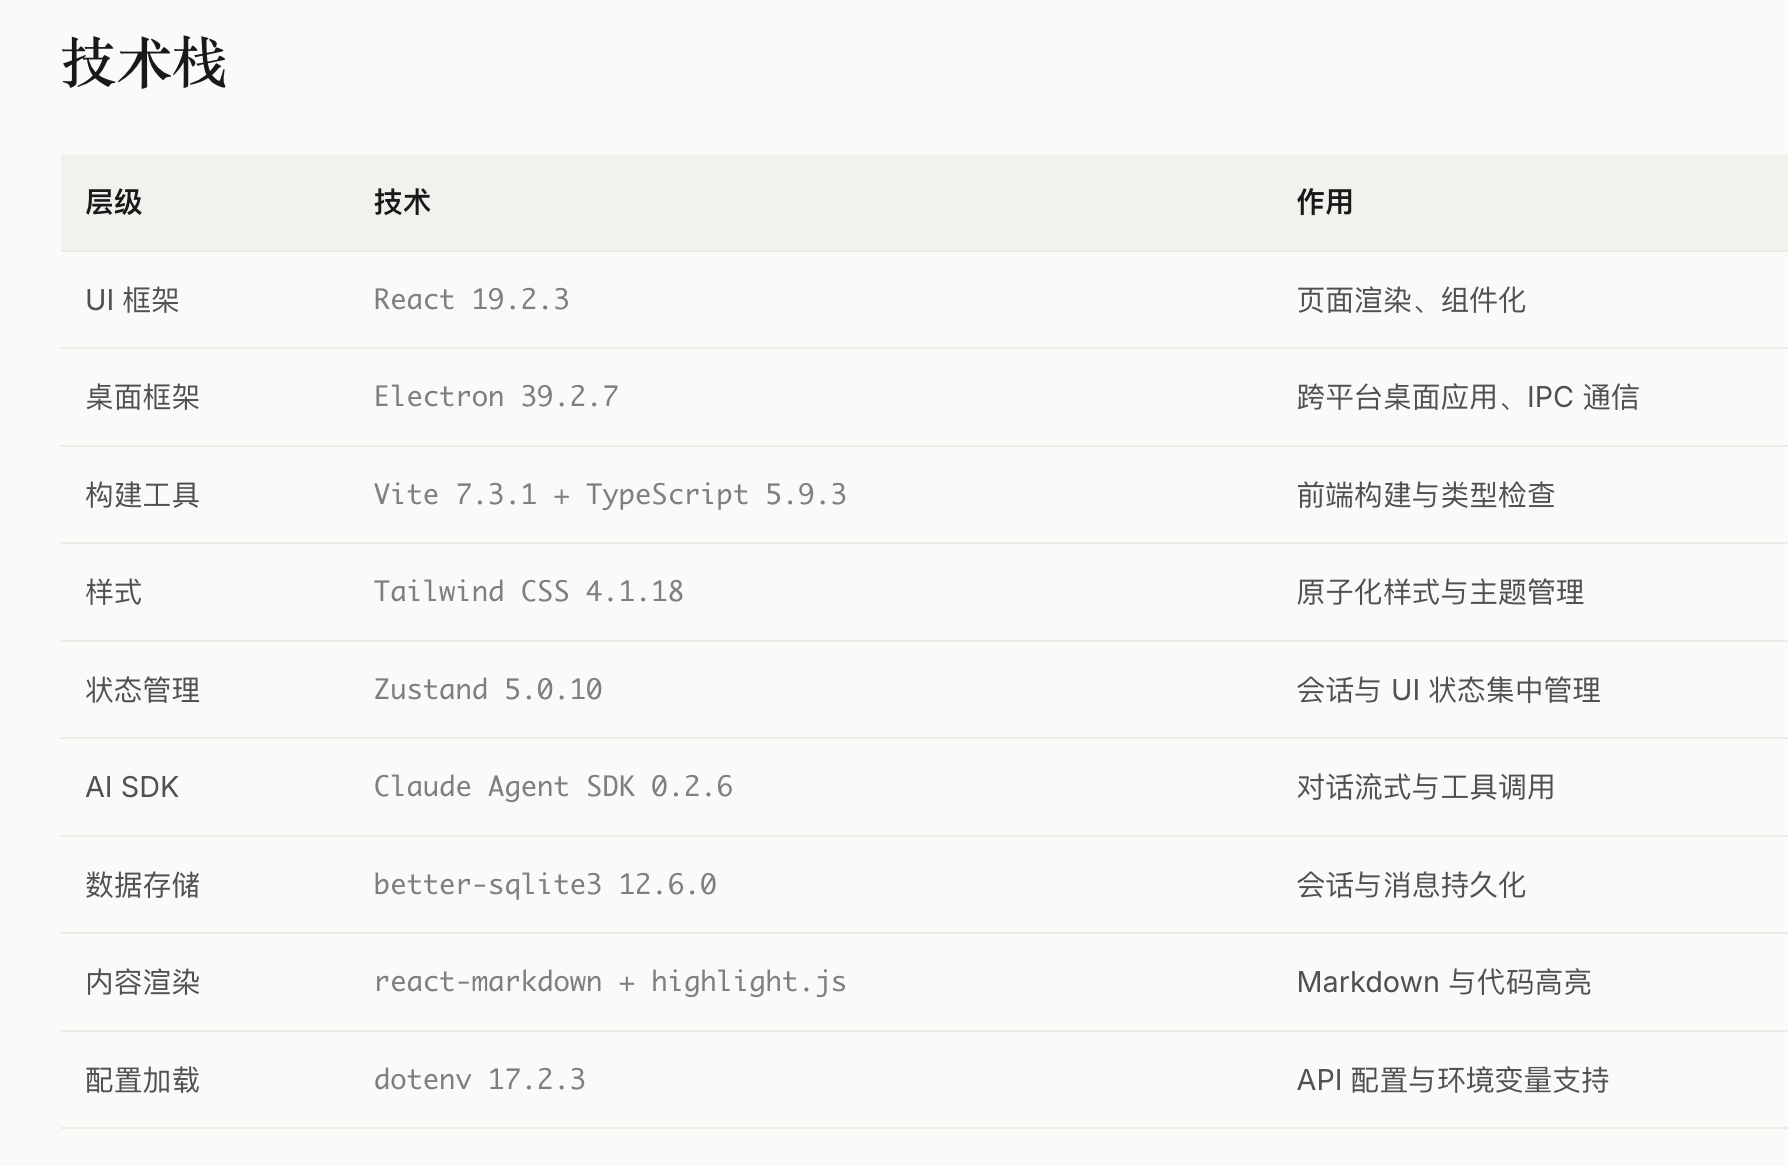This screenshot has width=1788, height=1166.
Task: Select the React 19.2.3 cell
Action: click(x=471, y=300)
